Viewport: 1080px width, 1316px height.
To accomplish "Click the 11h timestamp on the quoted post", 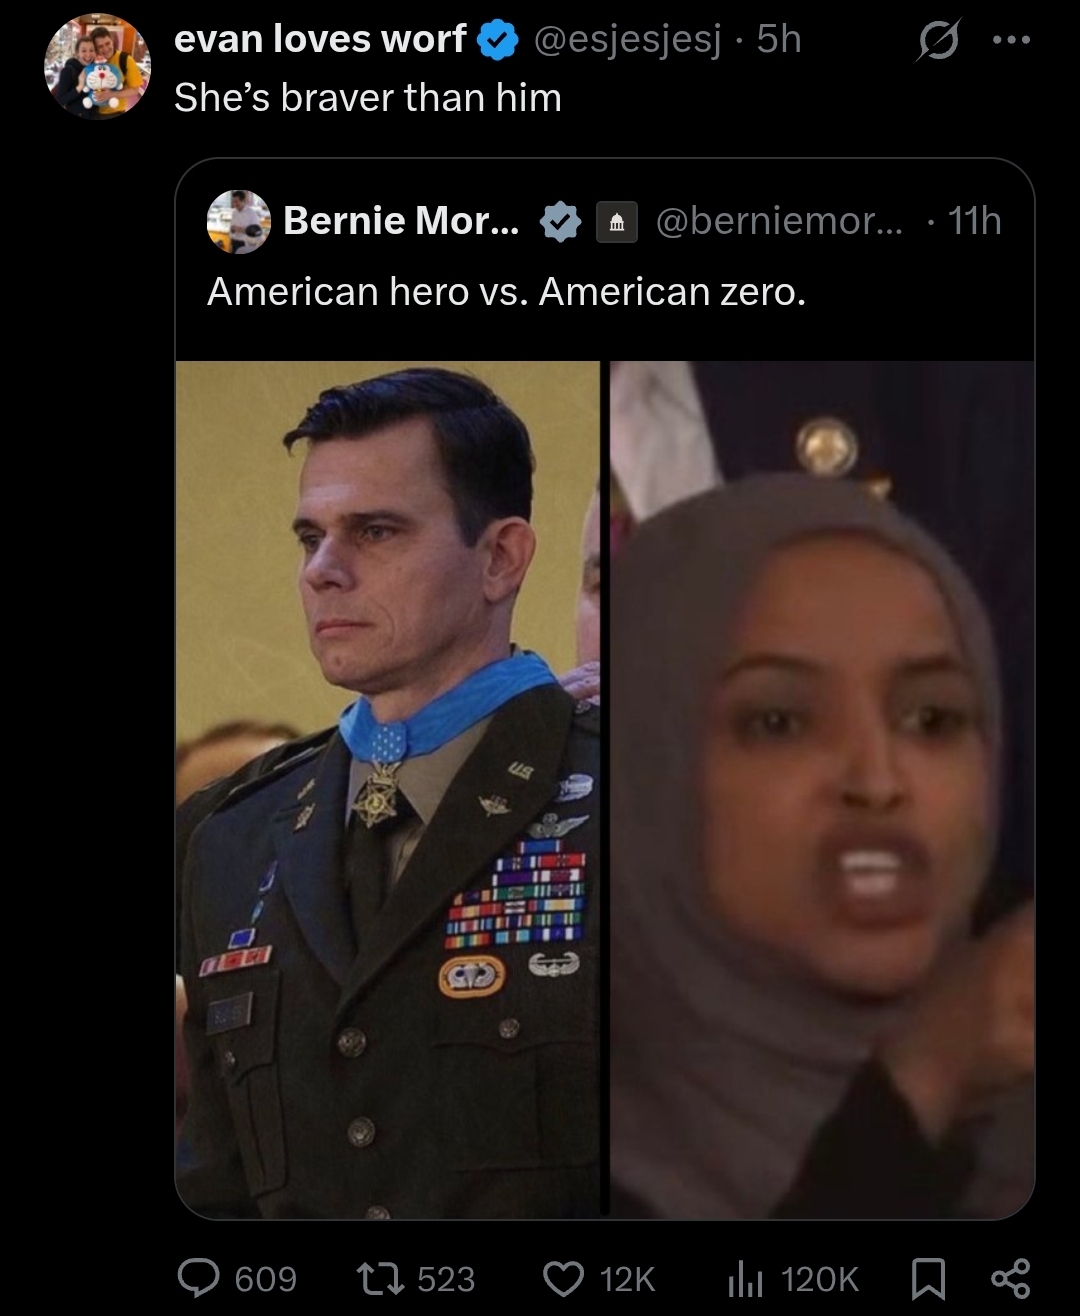I will [974, 220].
